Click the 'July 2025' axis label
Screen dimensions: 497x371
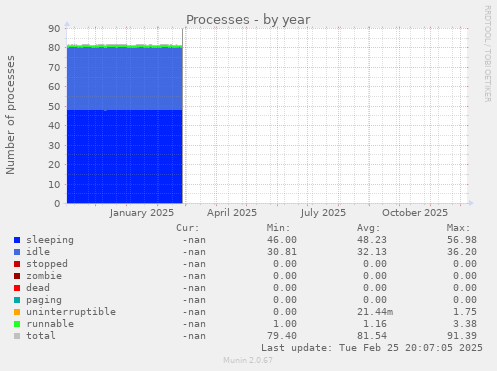tap(323, 213)
